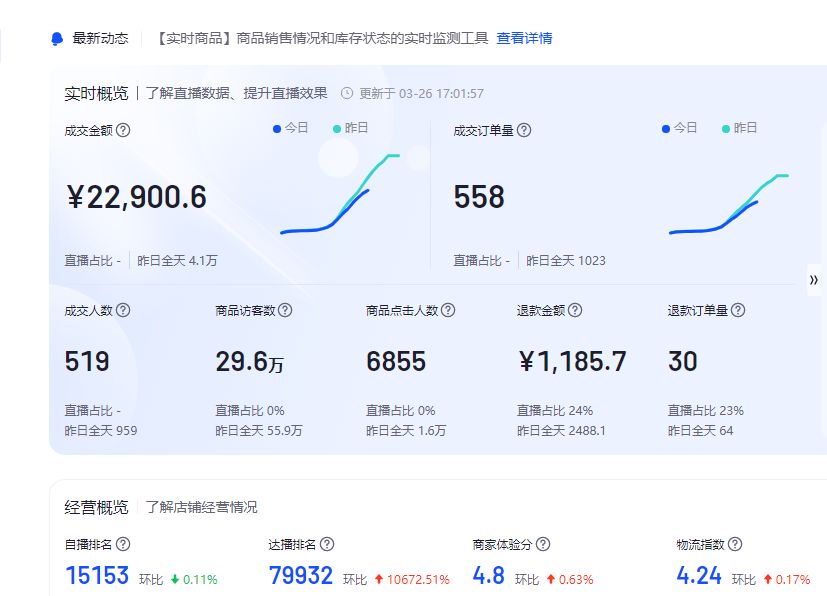Viewport: 827px width, 596px height.
Task: Expand more metrics using the right chevron
Action: point(815,281)
